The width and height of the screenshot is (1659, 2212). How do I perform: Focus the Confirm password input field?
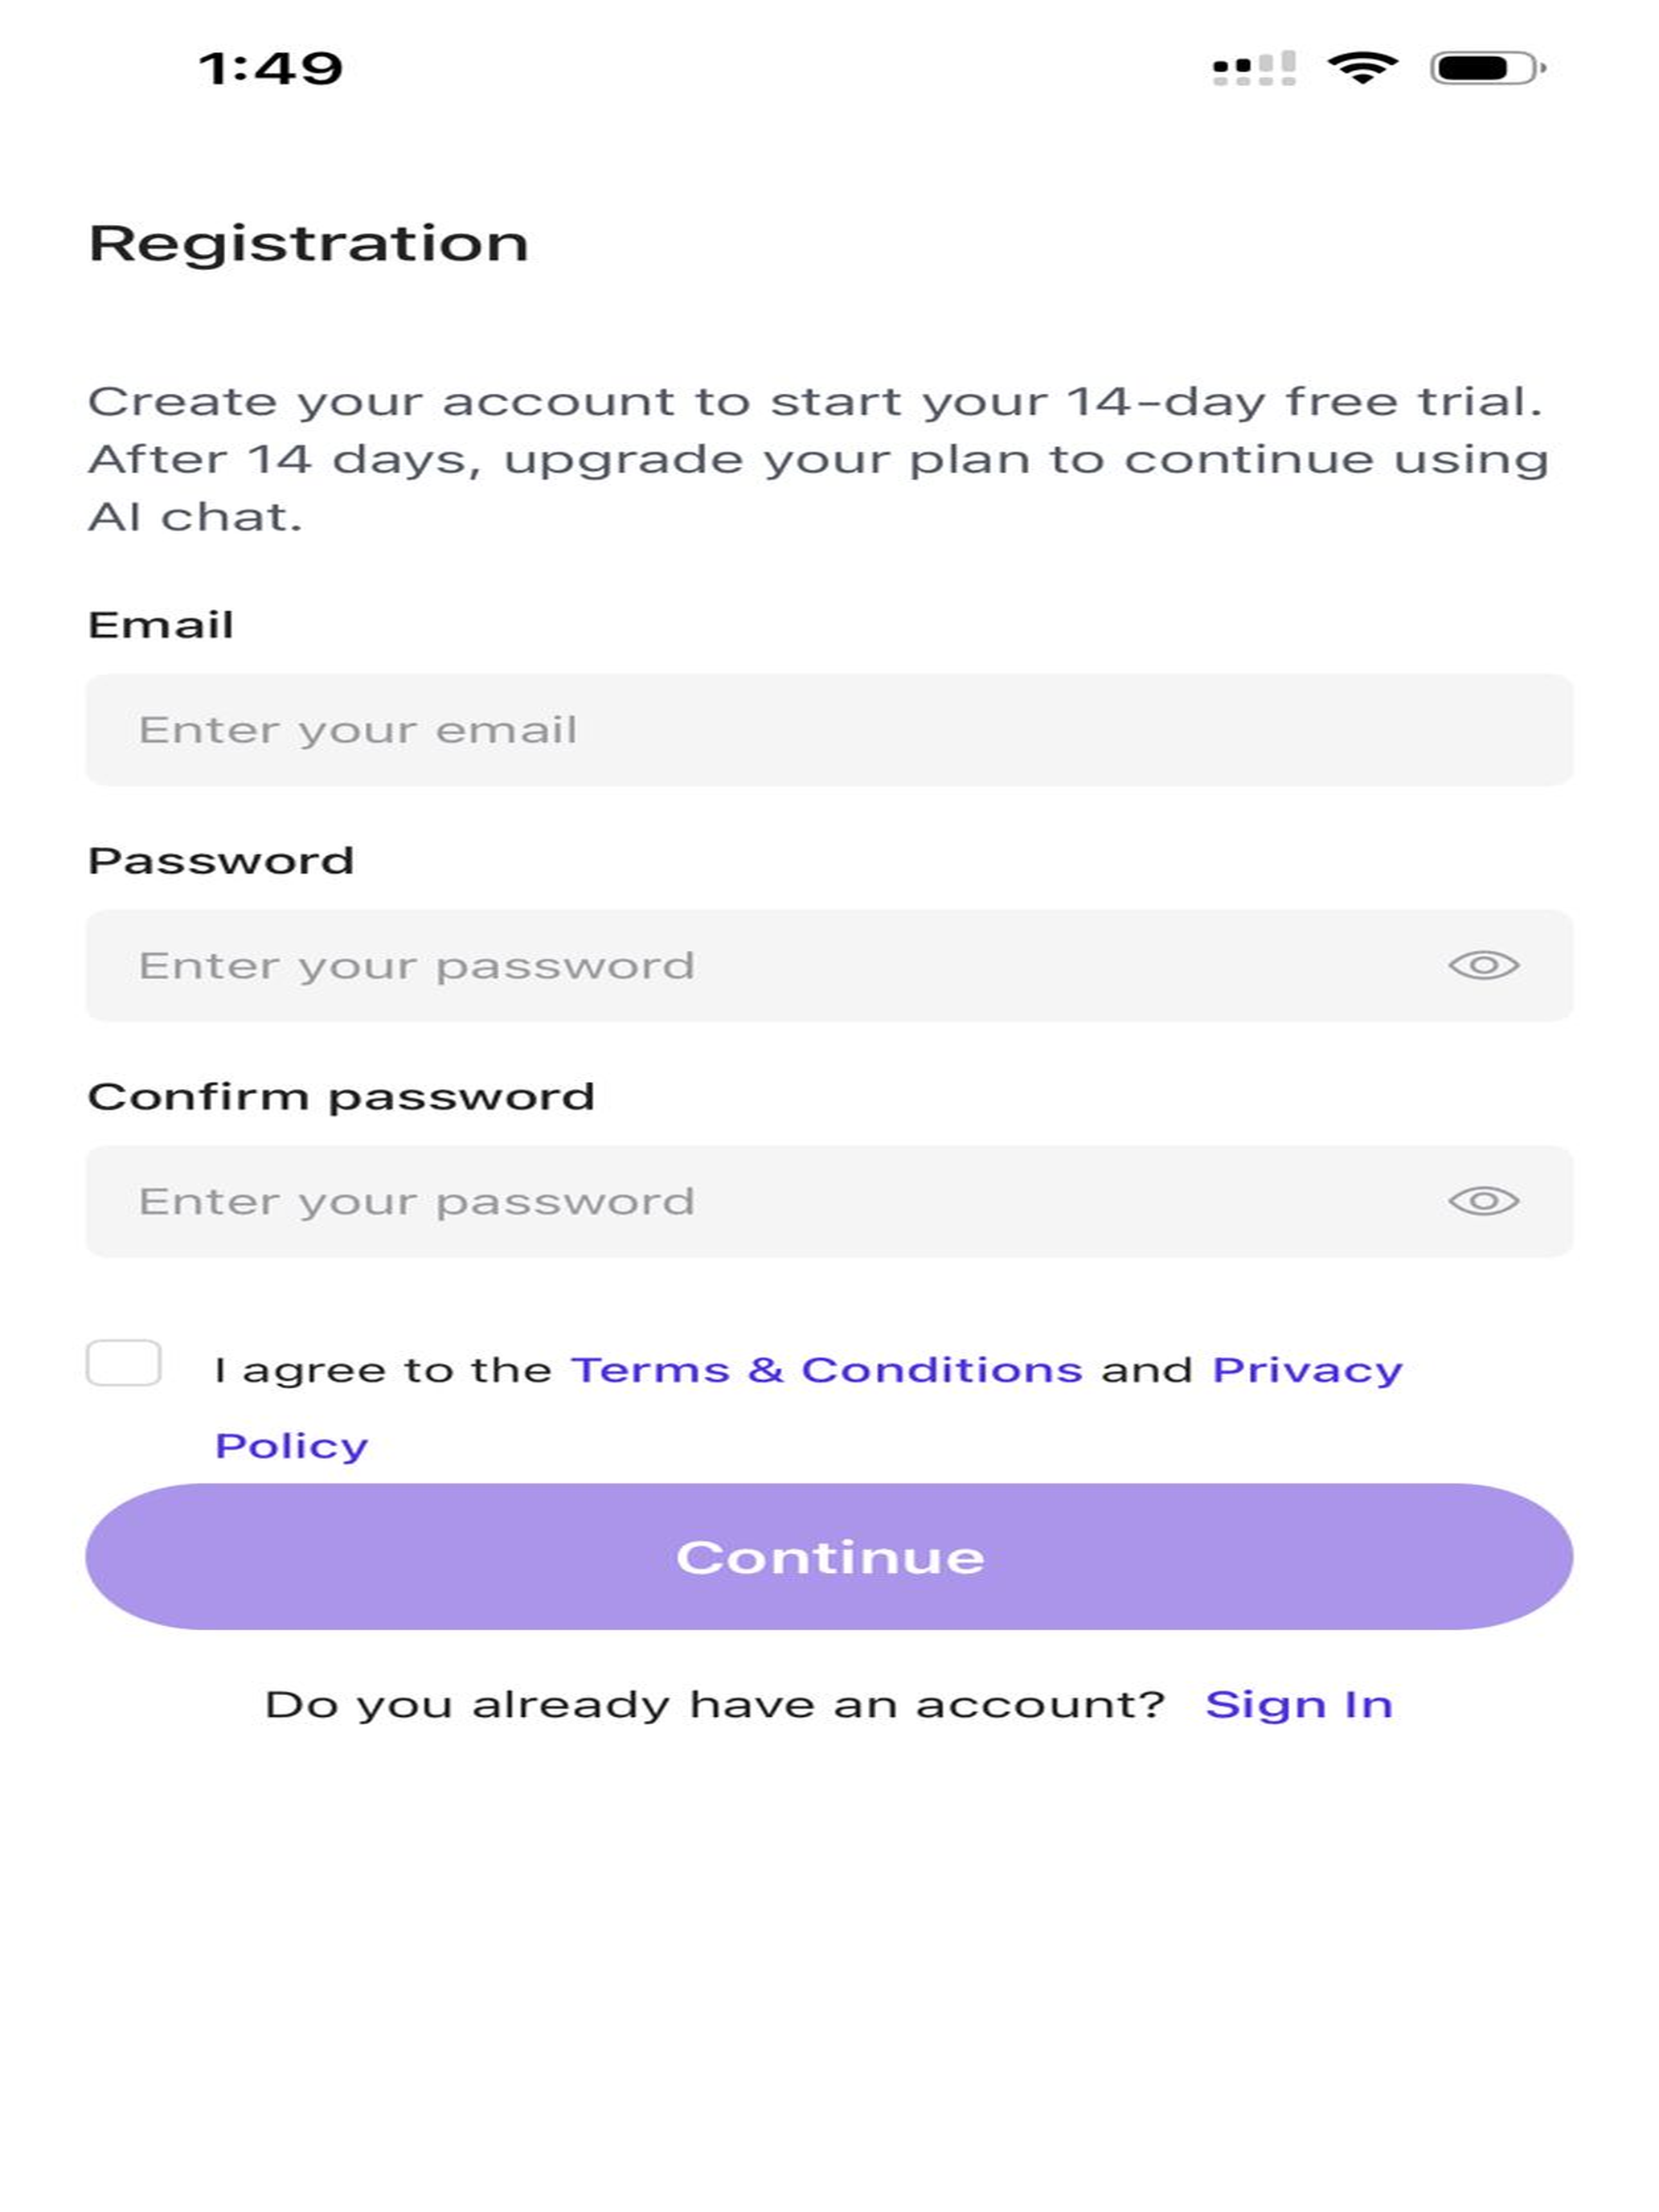[829, 1201]
